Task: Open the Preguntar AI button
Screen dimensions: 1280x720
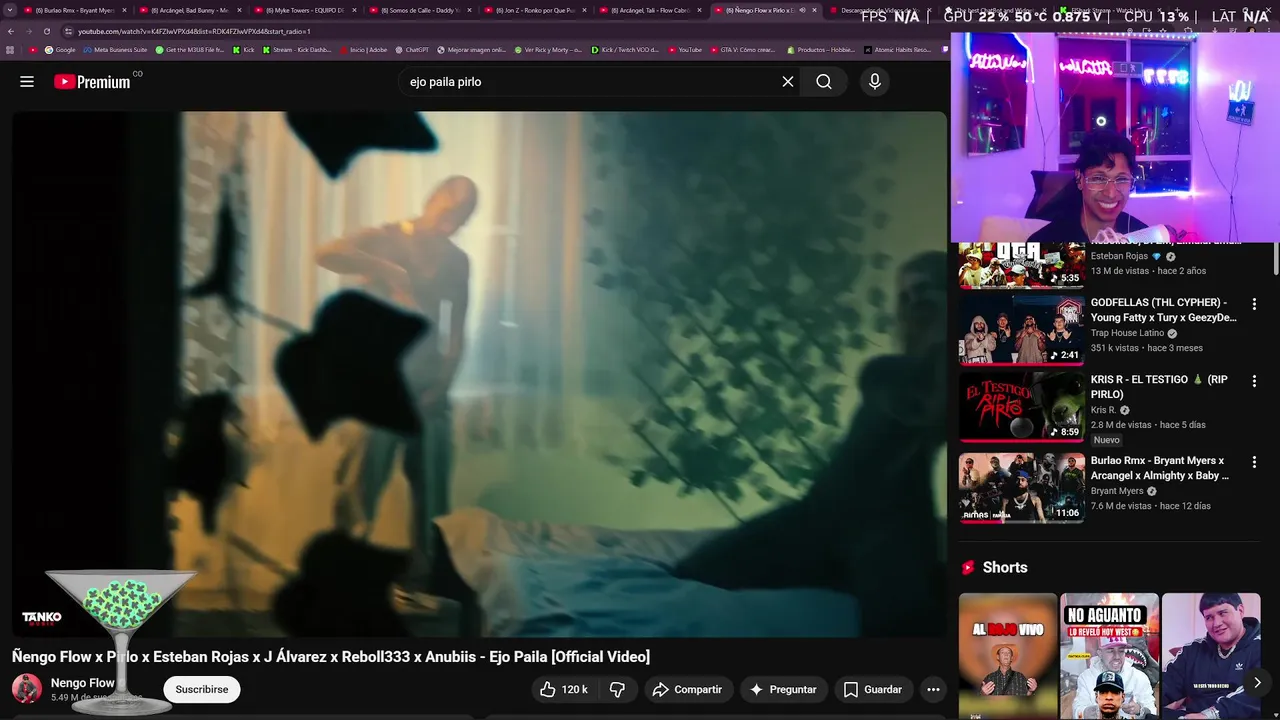Action: (783, 689)
